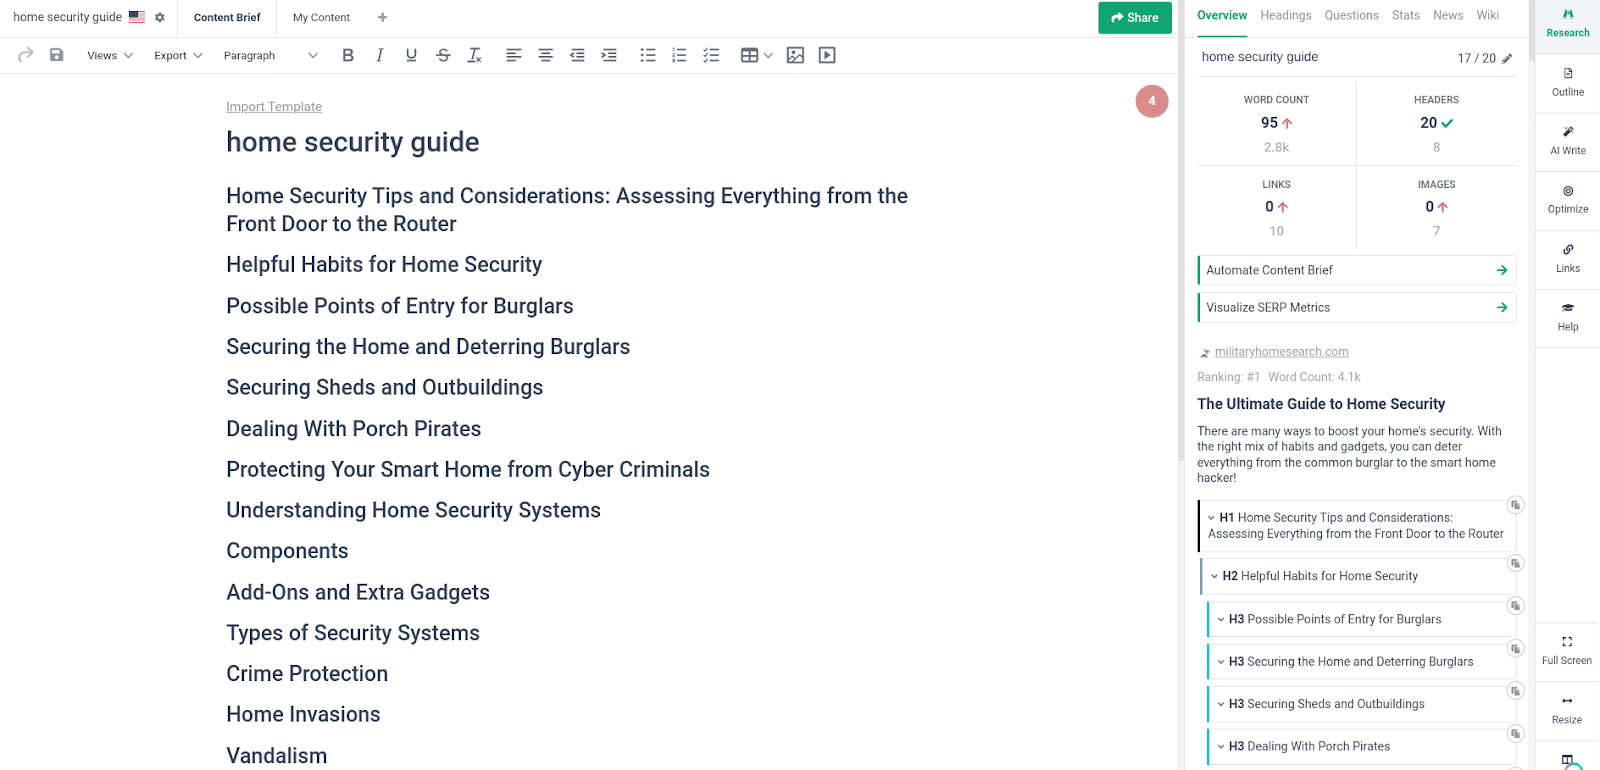This screenshot has width=1600, height=770.
Task: Insert an image
Action: (795, 55)
